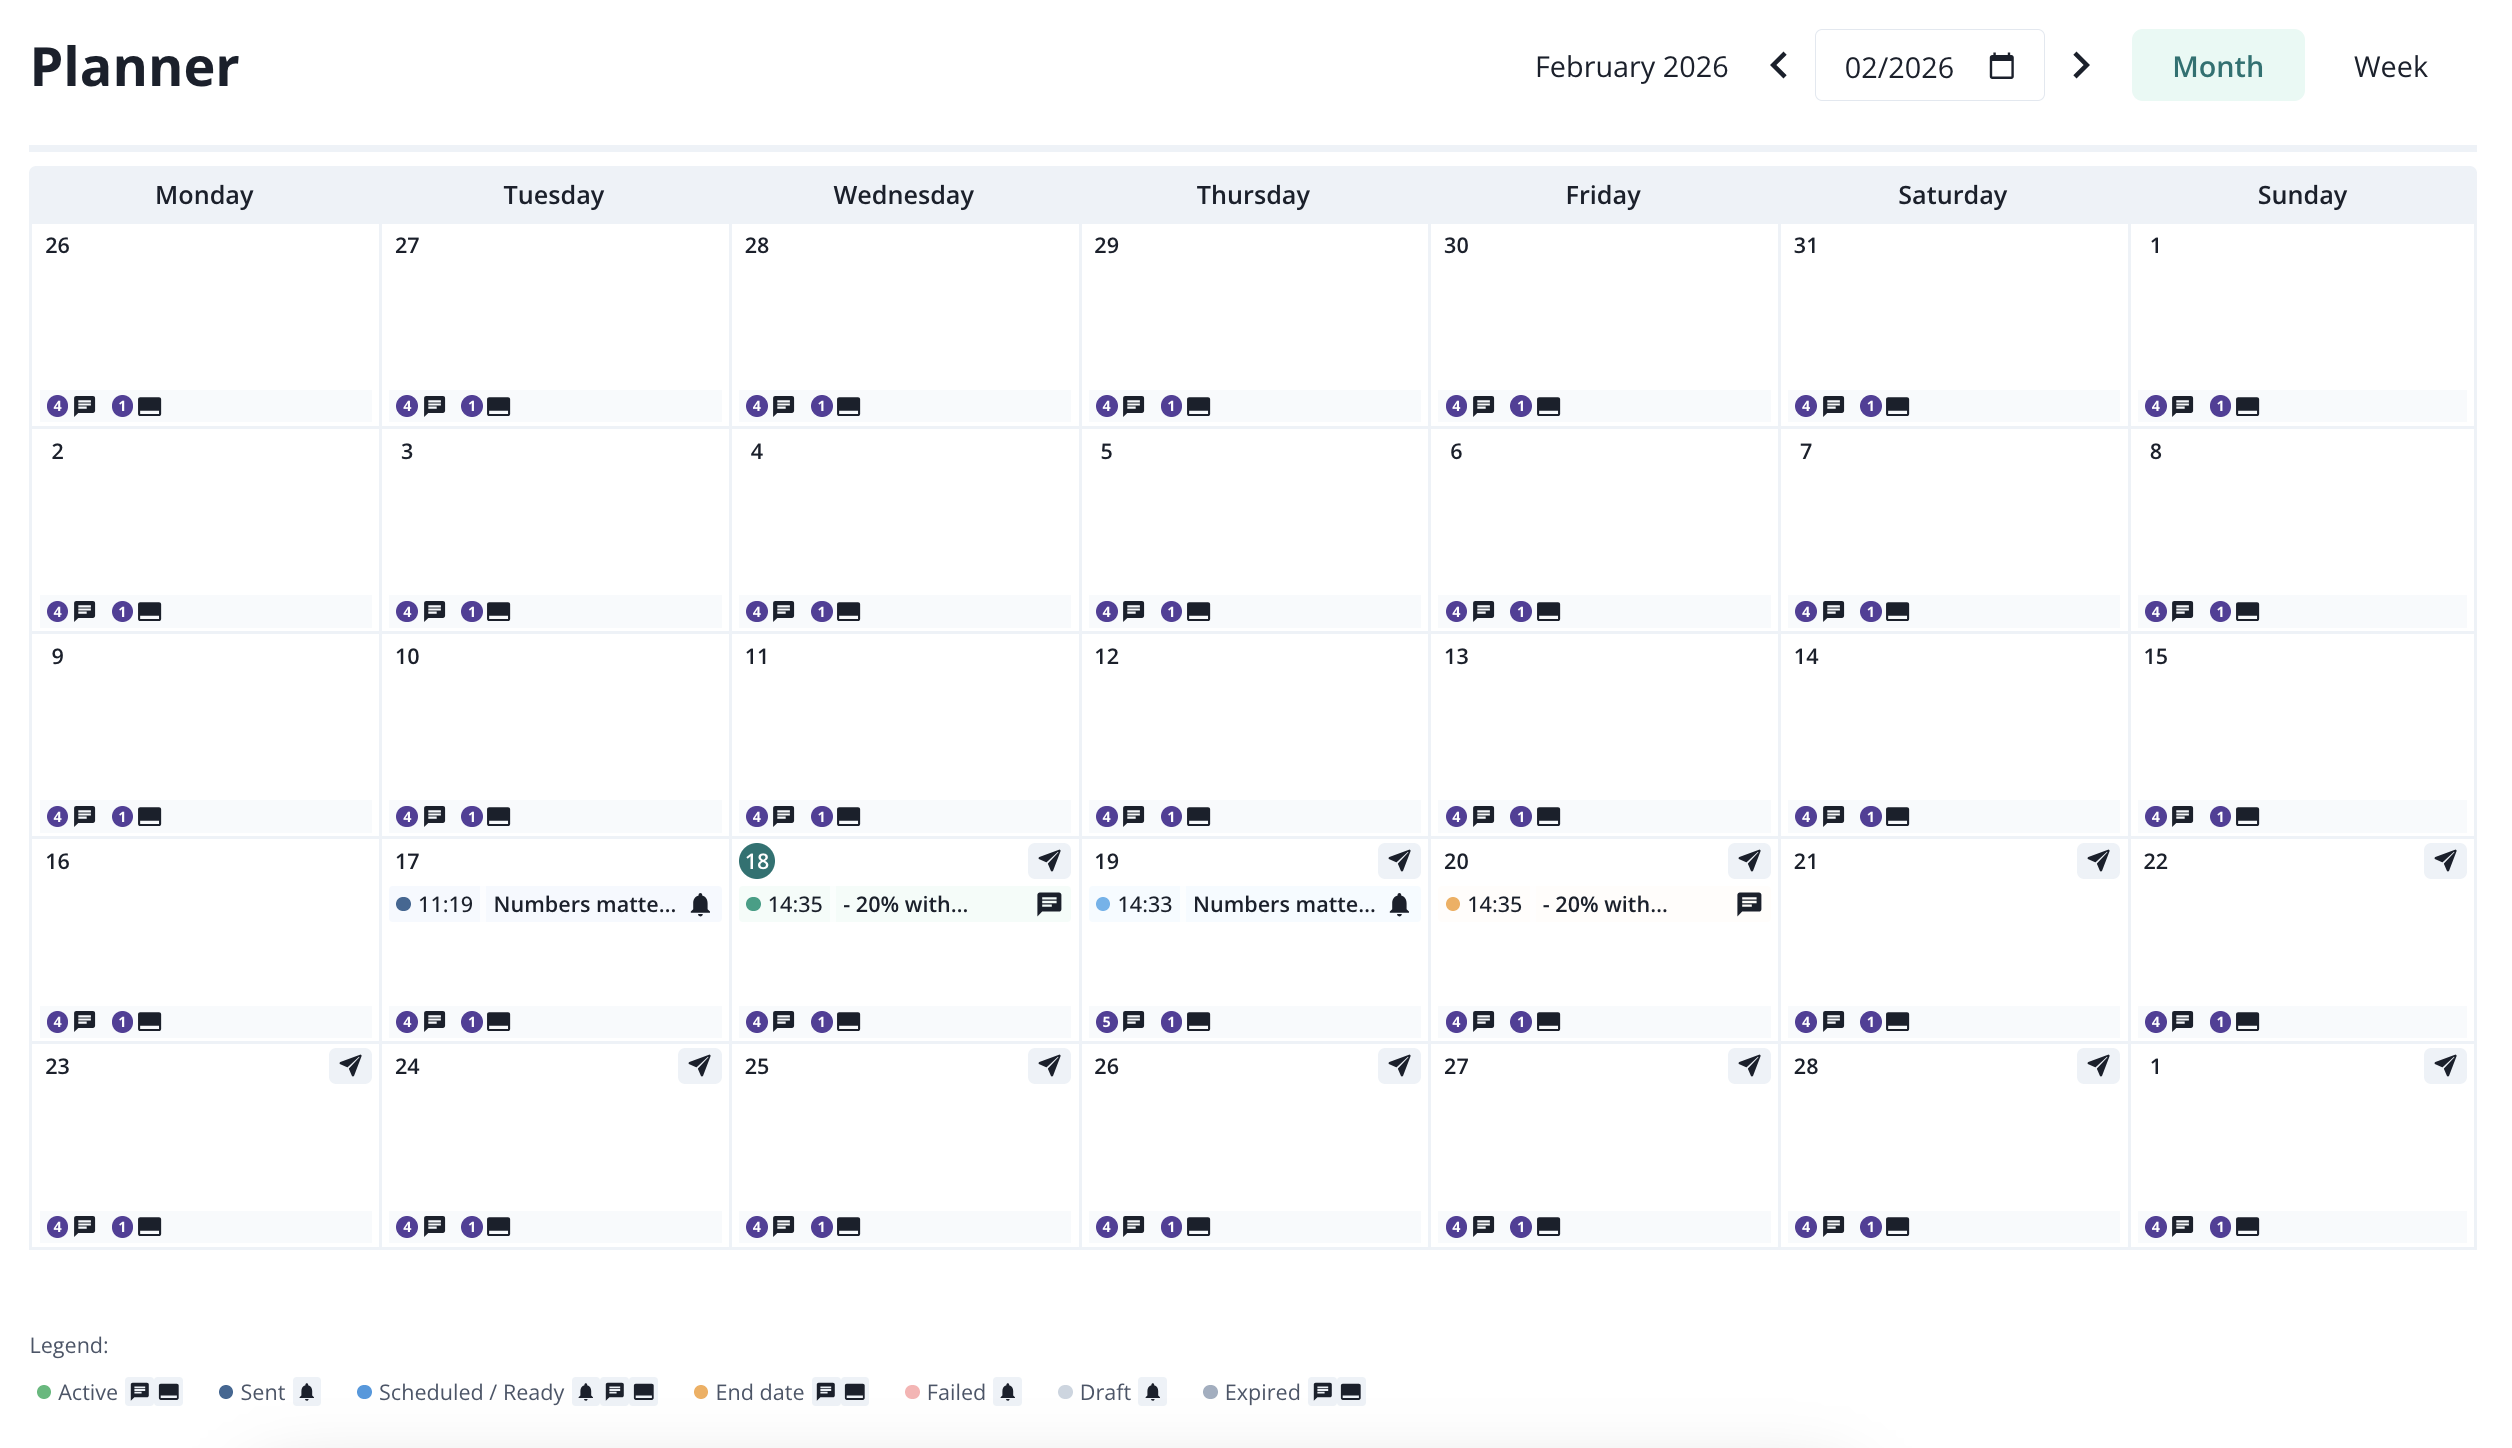2512x1448 pixels.
Task: Click the send icon on Sunday 22
Action: point(2444,860)
